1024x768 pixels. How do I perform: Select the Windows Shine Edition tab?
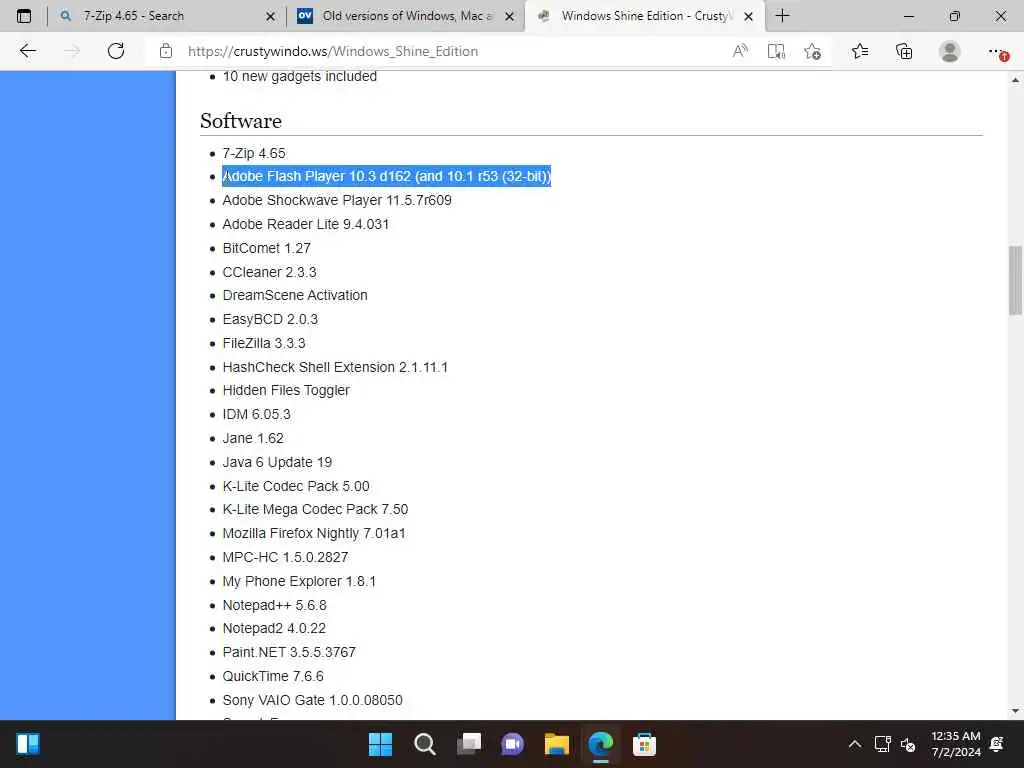tap(643, 16)
